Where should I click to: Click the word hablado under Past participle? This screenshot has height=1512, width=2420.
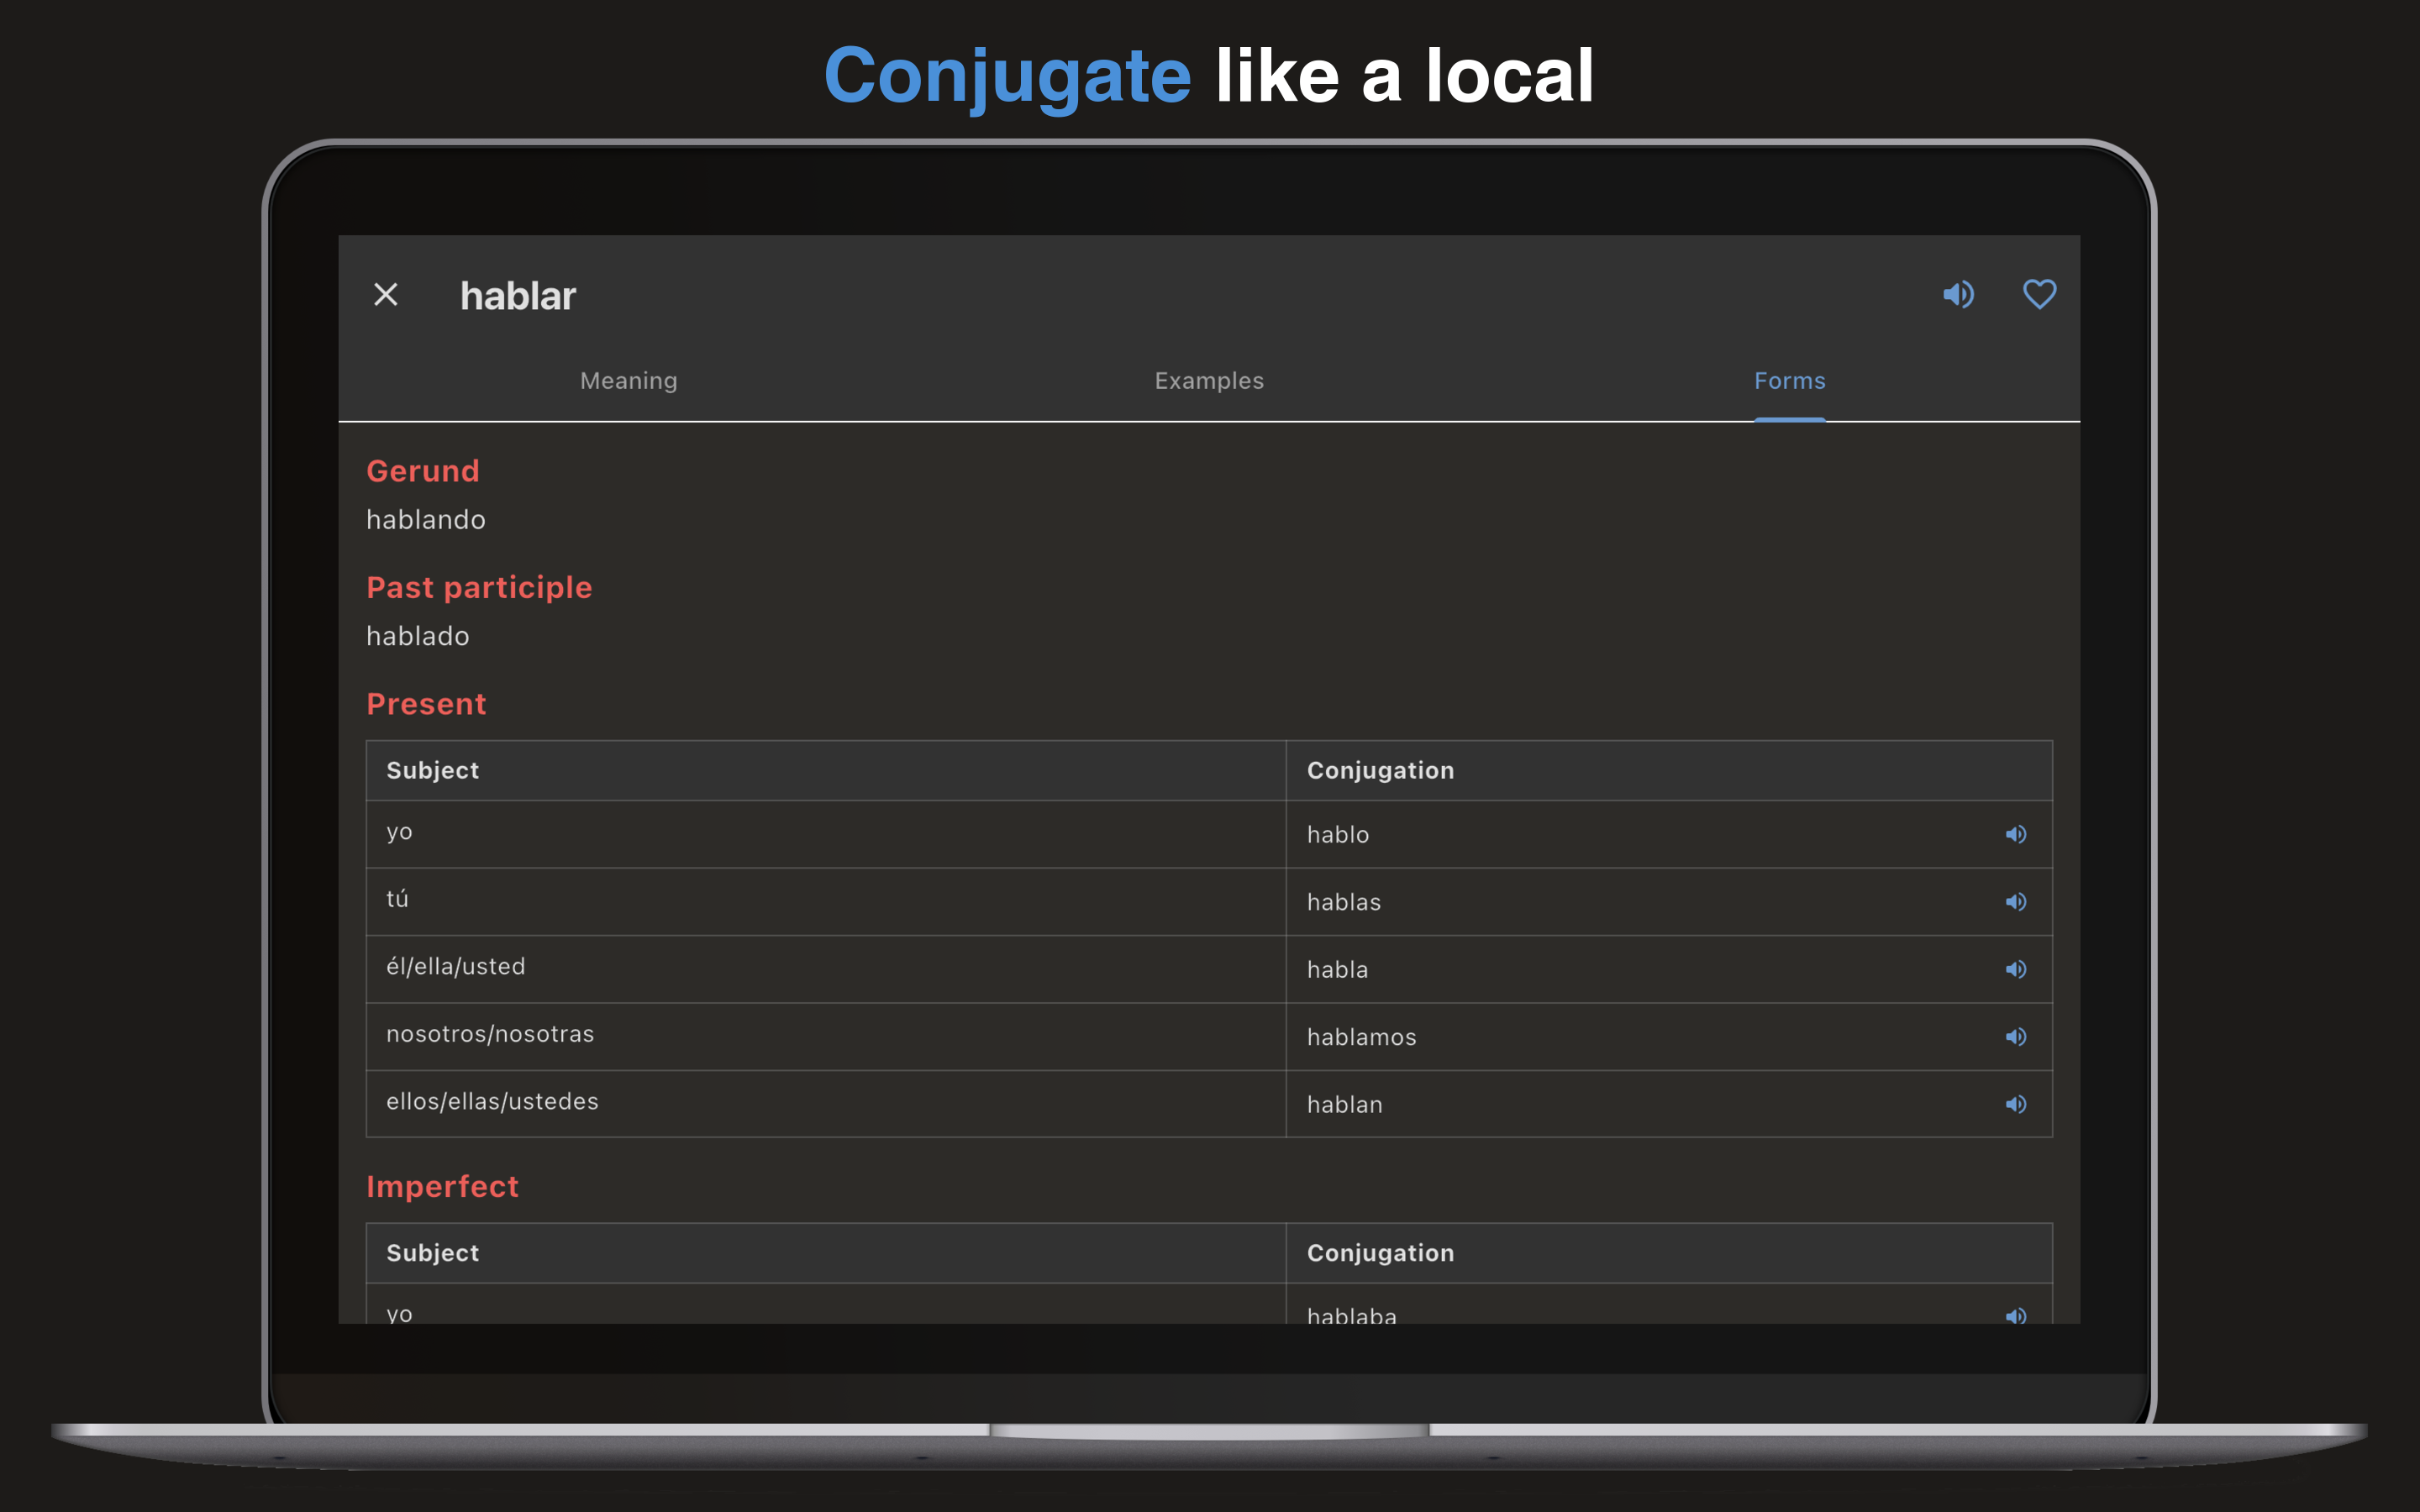pos(418,636)
